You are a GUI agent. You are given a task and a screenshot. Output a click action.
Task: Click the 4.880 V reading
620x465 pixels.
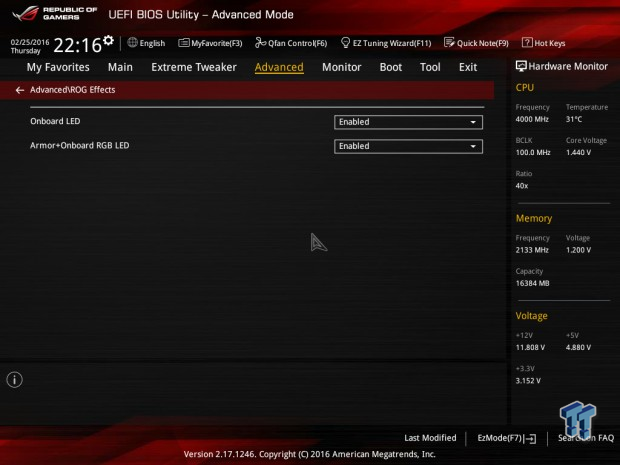578,347
